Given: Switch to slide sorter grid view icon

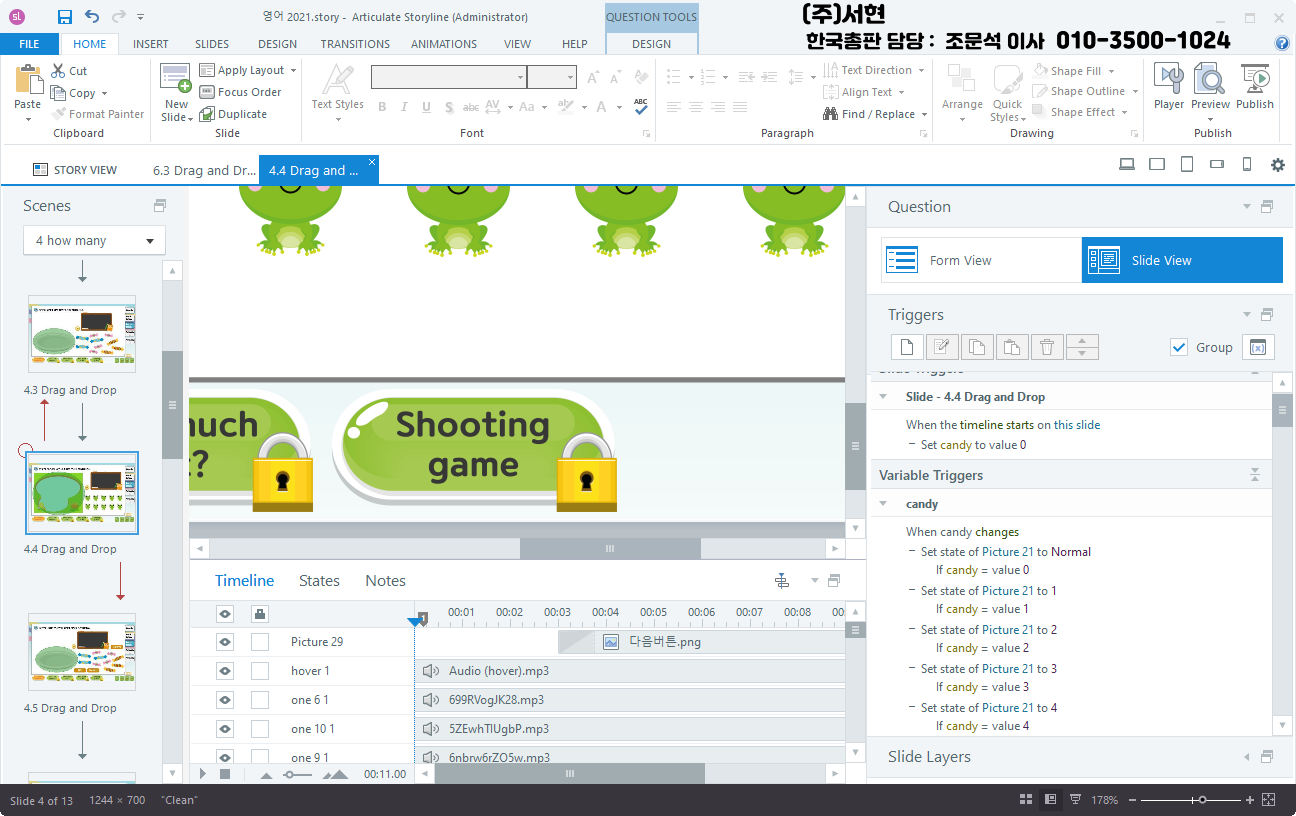Looking at the screenshot, I should coord(1025,800).
